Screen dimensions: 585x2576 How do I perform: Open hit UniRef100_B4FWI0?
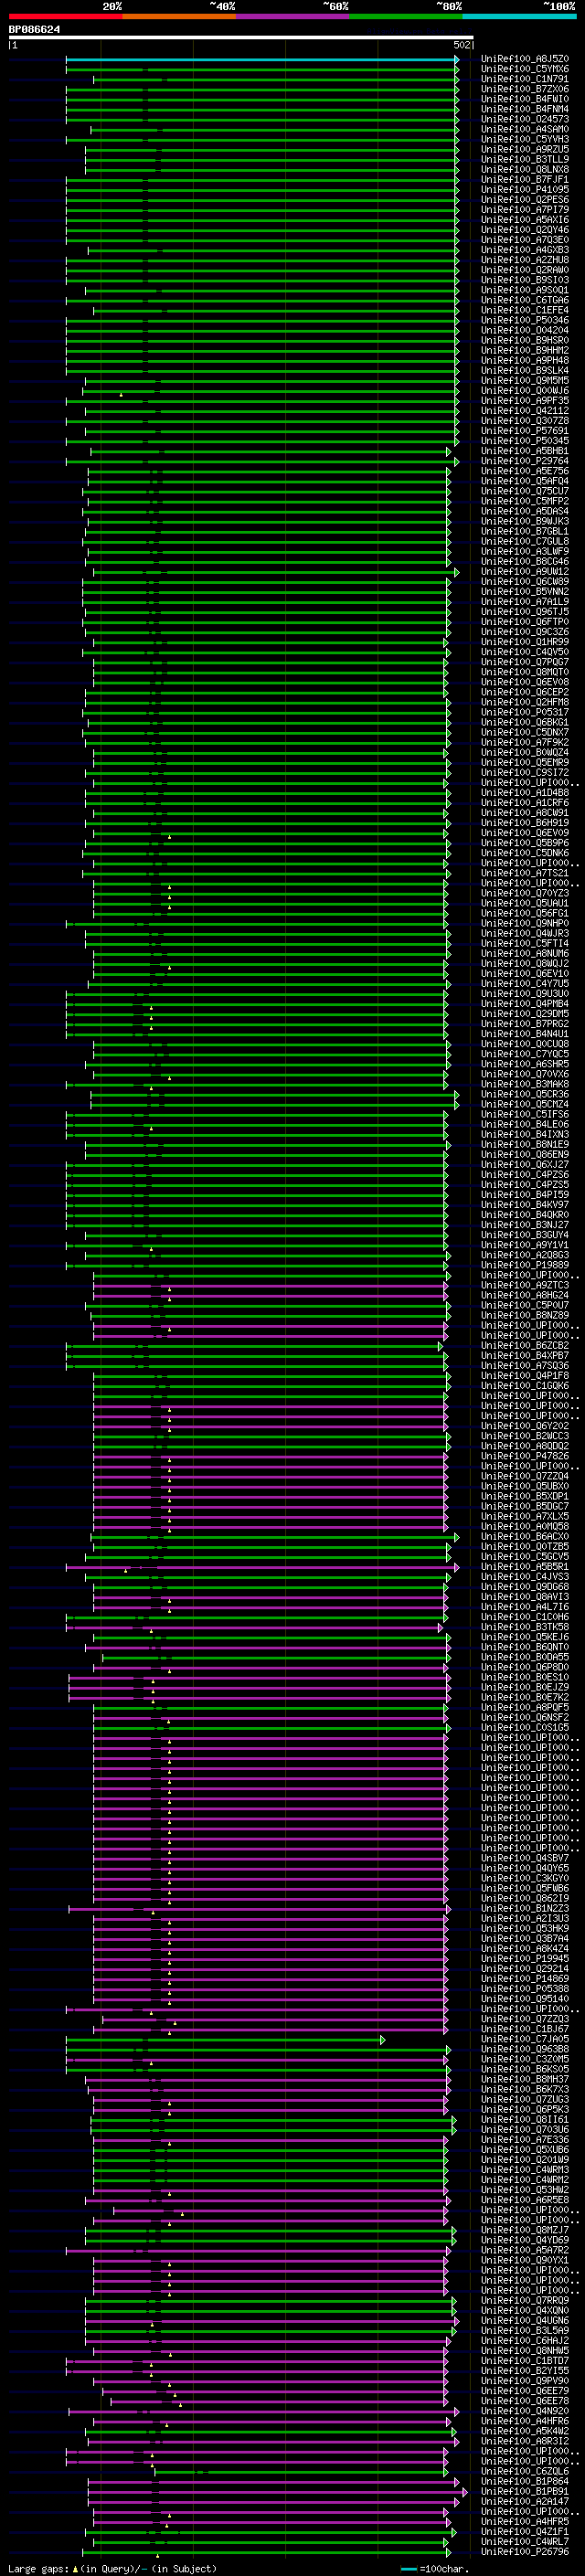[524, 99]
